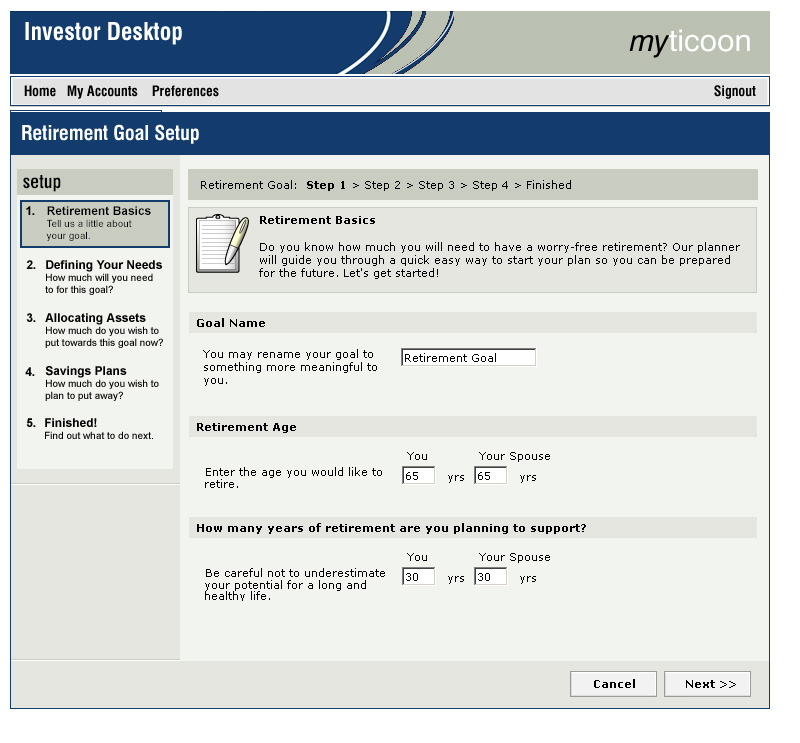800x743 pixels.
Task: Click the Goal Name text field
Action: click(468, 358)
